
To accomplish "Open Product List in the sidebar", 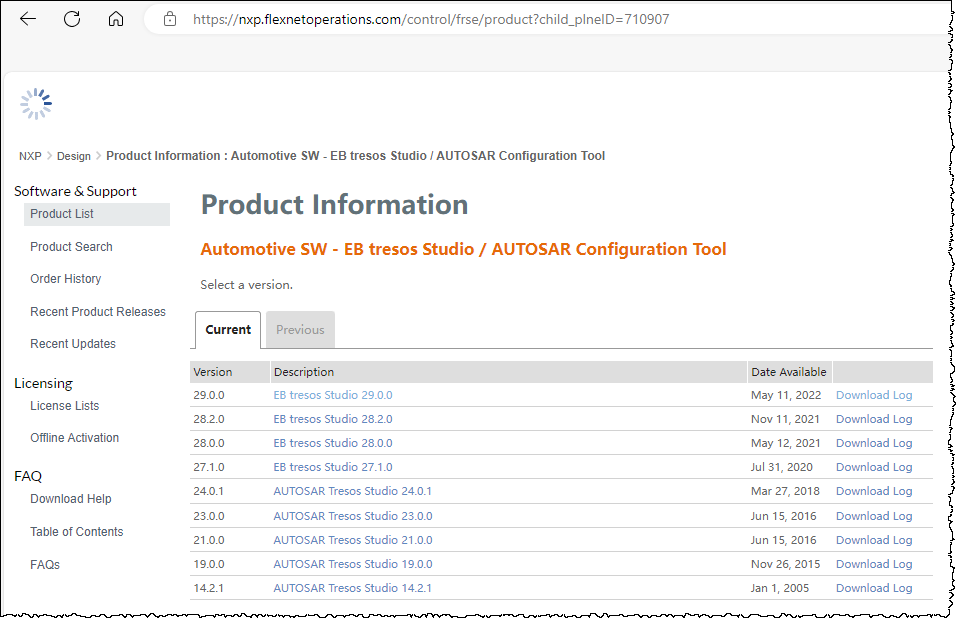I will (x=63, y=214).
